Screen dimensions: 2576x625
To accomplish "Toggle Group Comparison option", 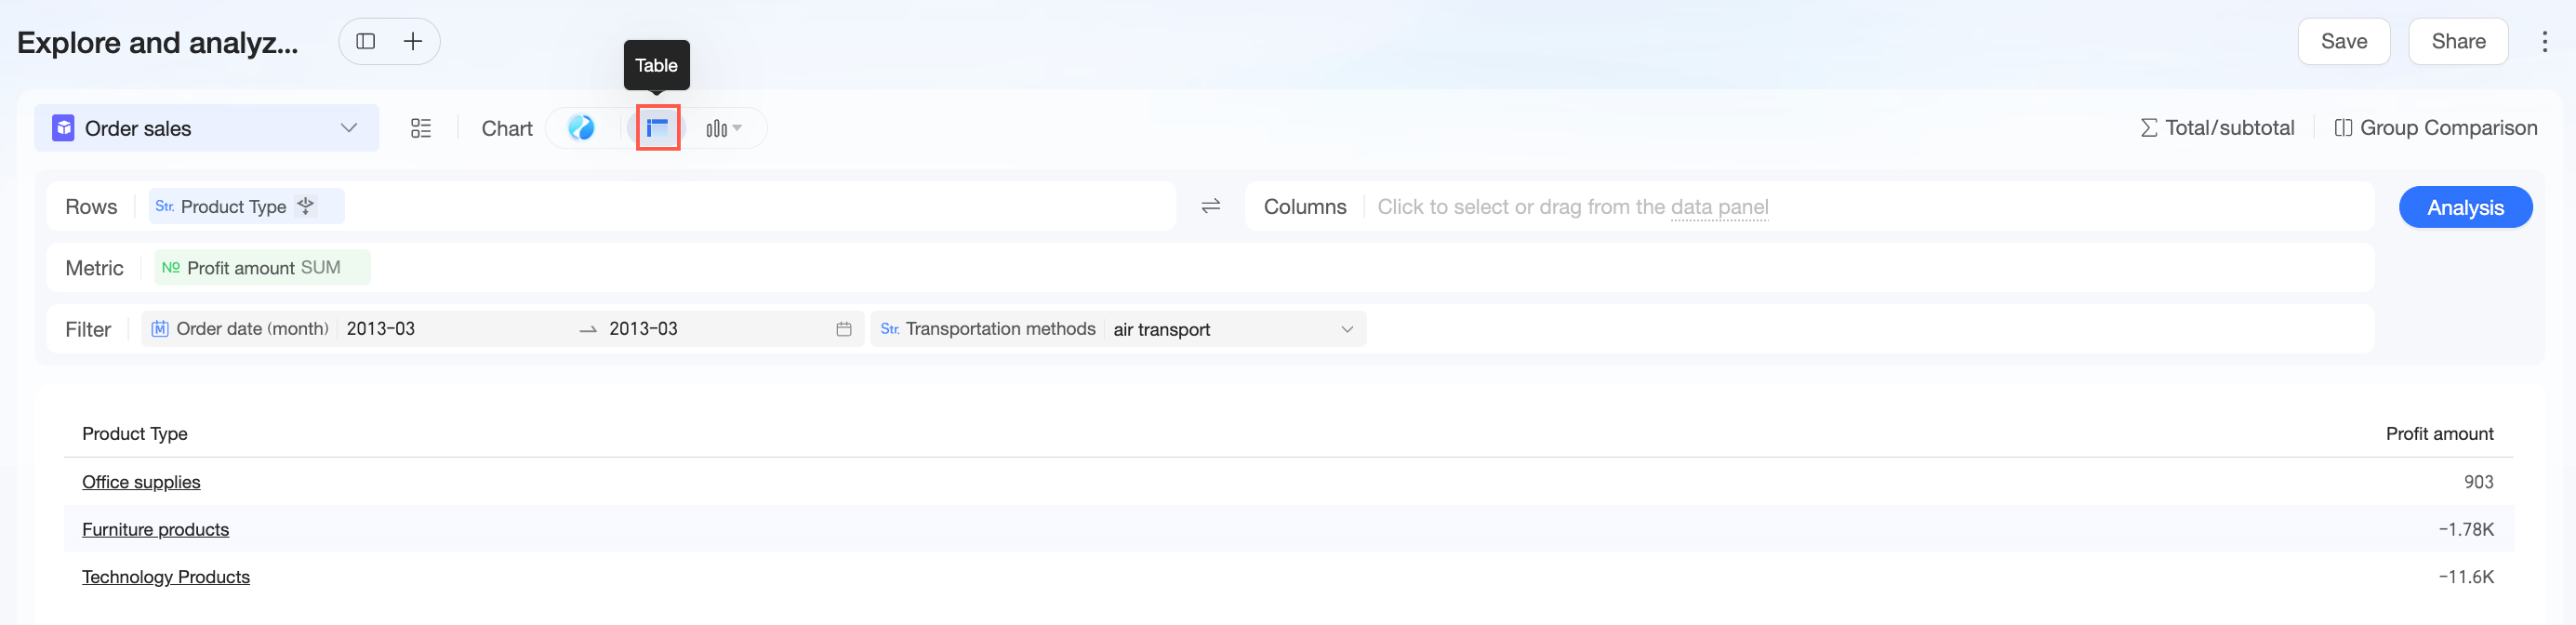I will [x=2436, y=128].
